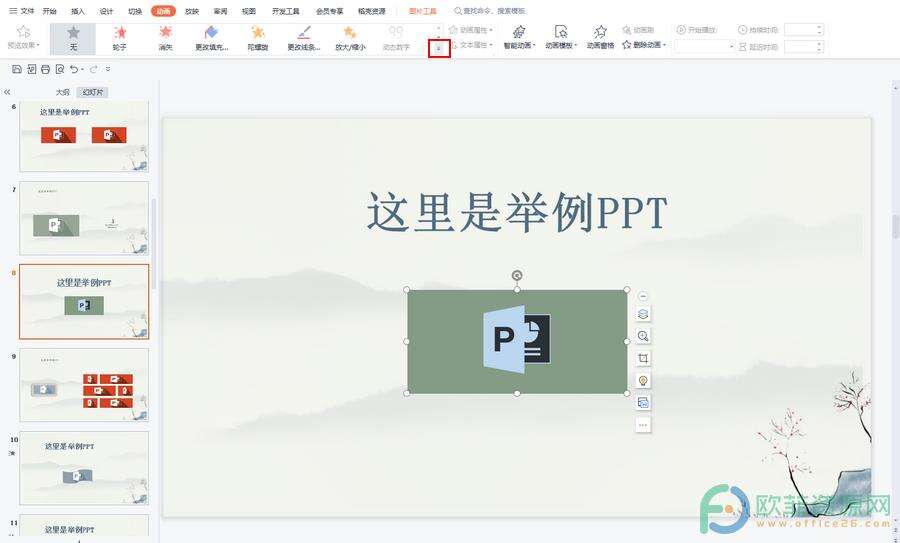
Task: Apply the 更改填充 animation effect
Action: 211,38
